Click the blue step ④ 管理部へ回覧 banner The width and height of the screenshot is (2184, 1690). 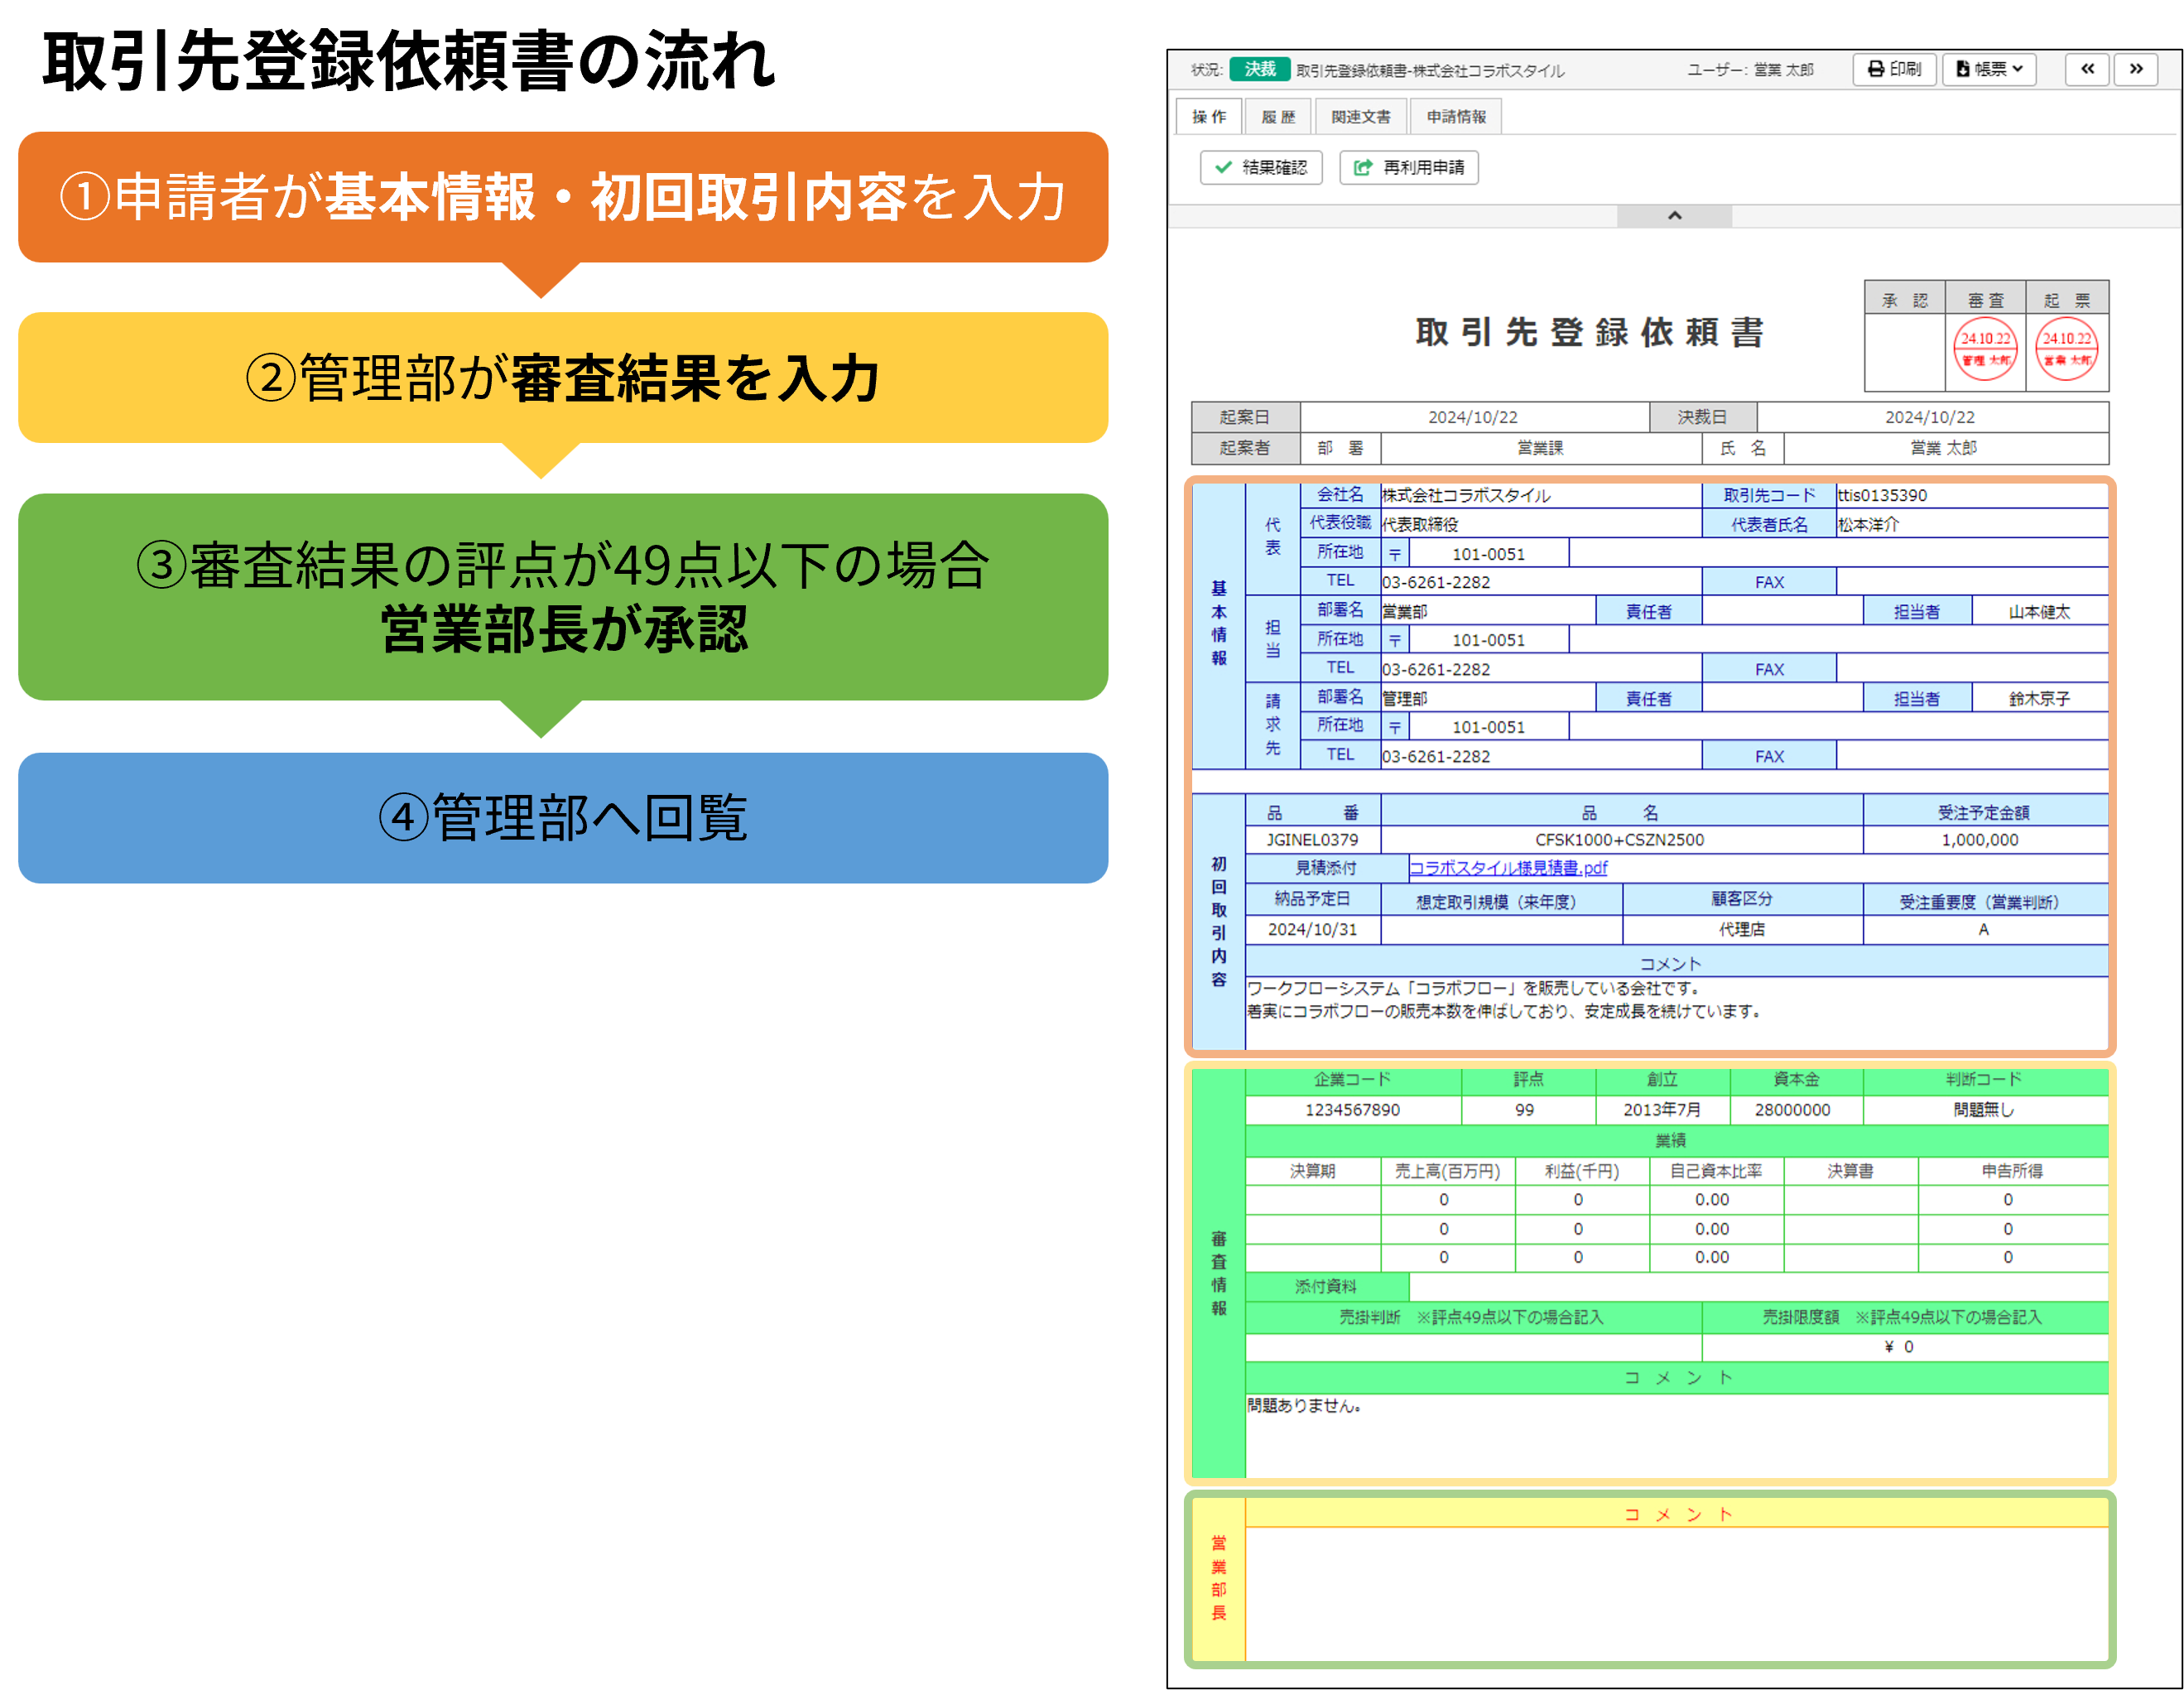coord(563,818)
